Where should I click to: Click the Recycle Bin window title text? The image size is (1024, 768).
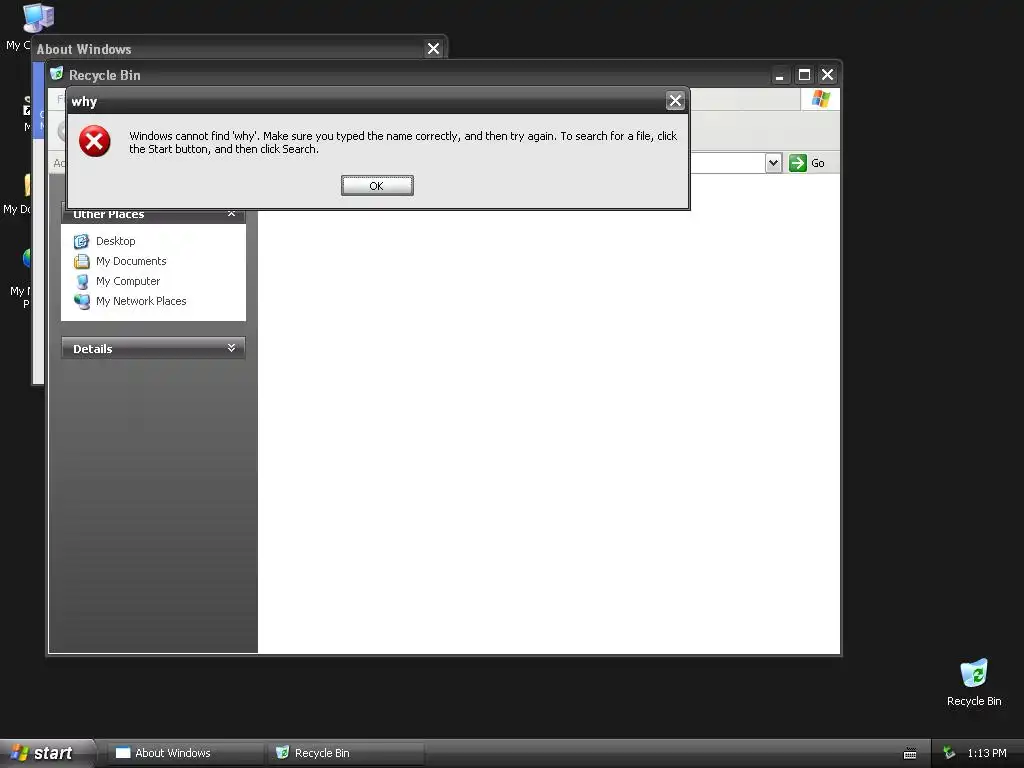pos(104,75)
